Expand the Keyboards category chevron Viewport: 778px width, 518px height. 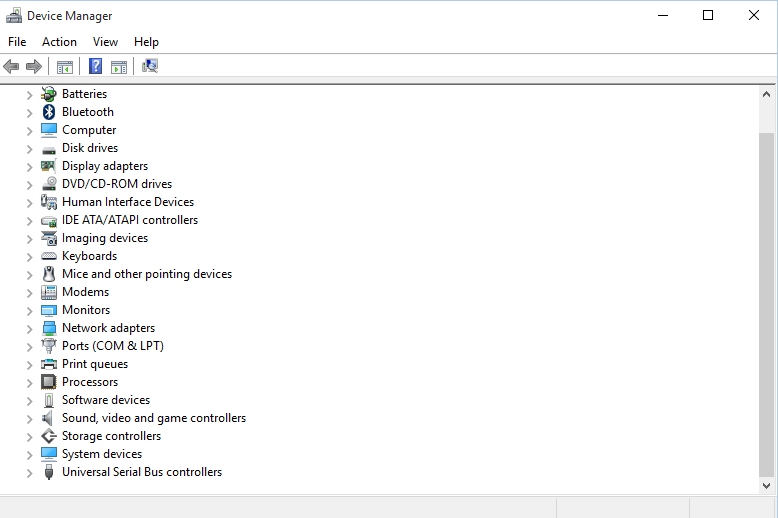[29, 257]
